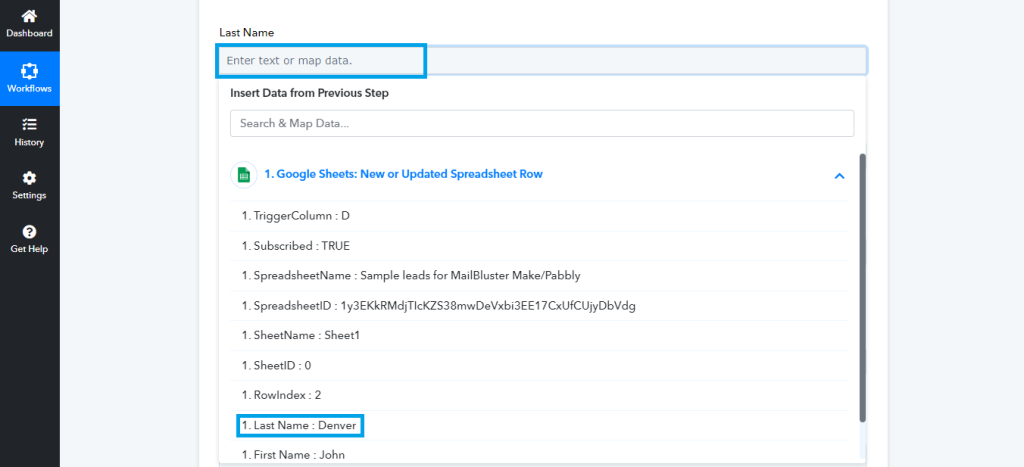Pick the SpreadsheetID mapping entry
Image resolution: width=1024 pixels, height=467 pixels.
(439, 306)
